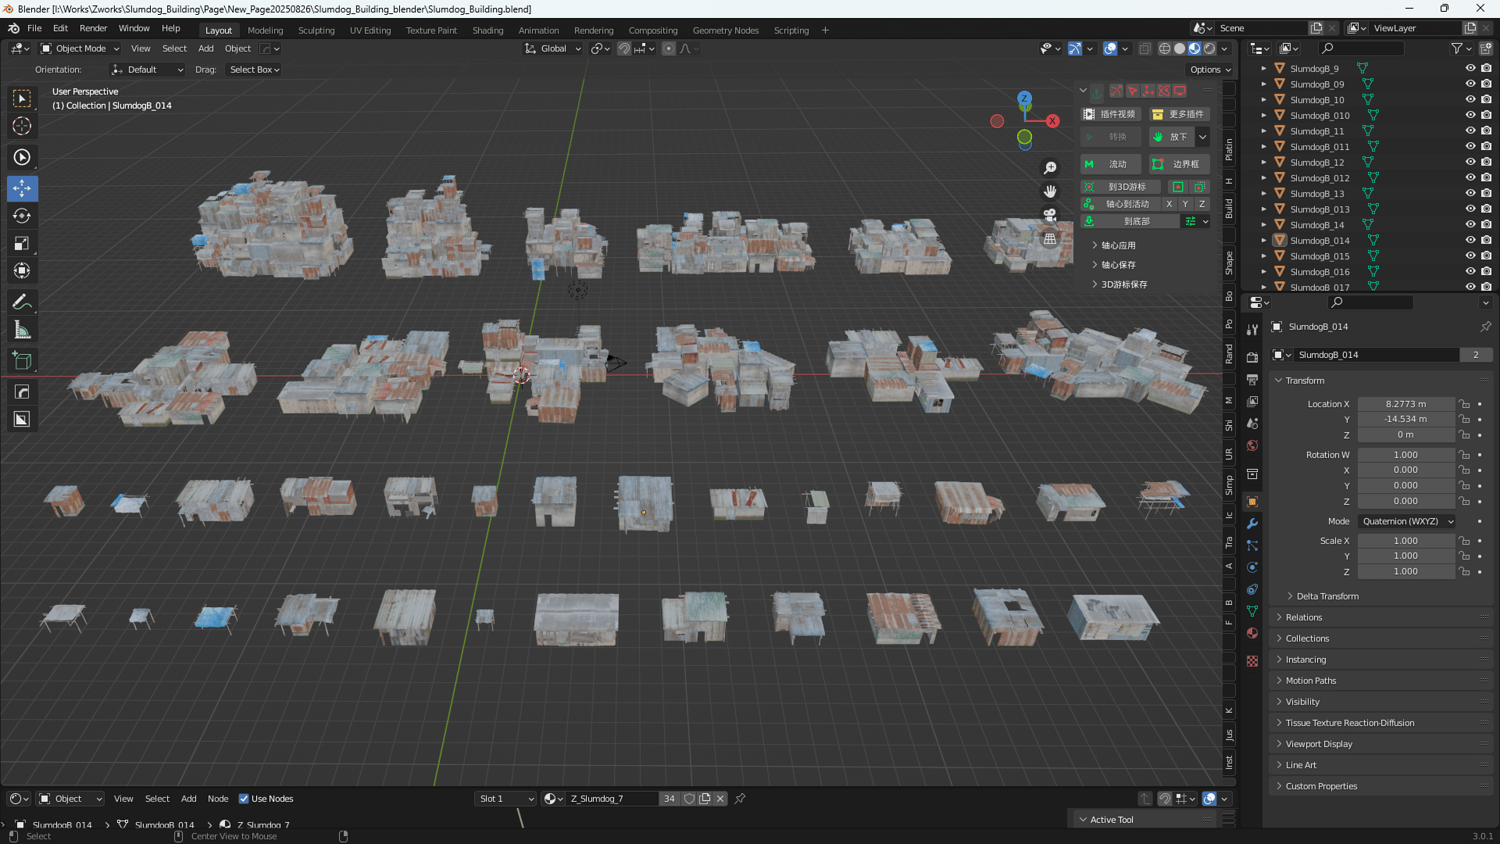Hide SlumdogB_014 using its eye icon

click(1470, 240)
